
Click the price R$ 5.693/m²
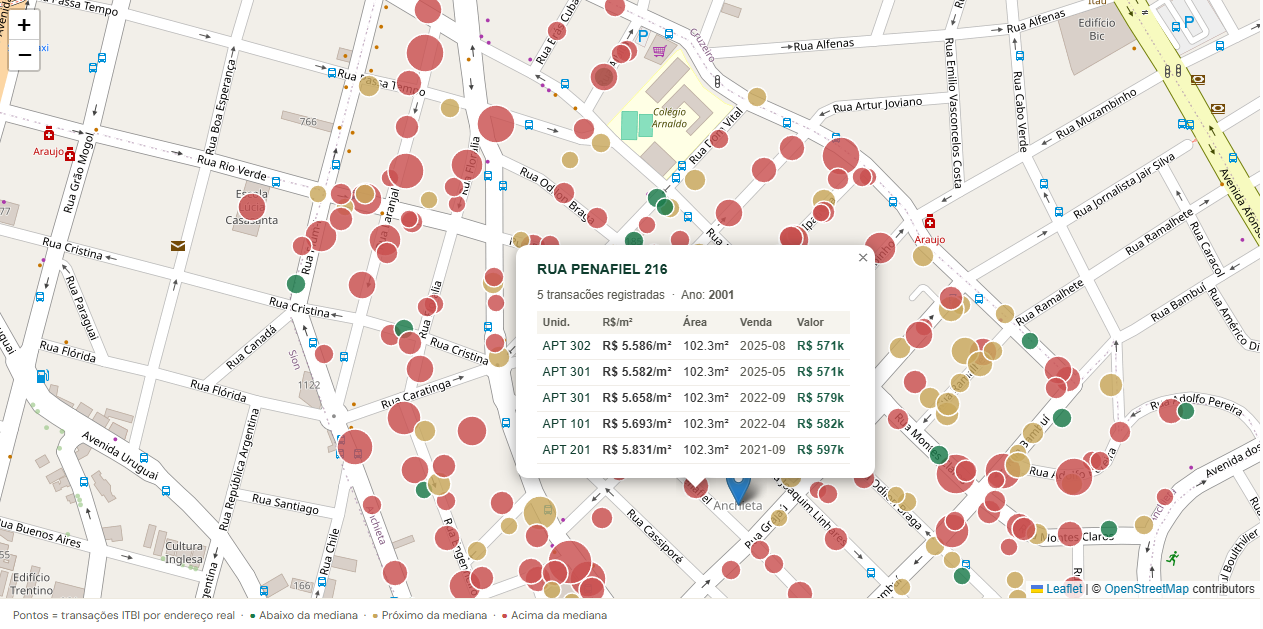(x=637, y=424)
